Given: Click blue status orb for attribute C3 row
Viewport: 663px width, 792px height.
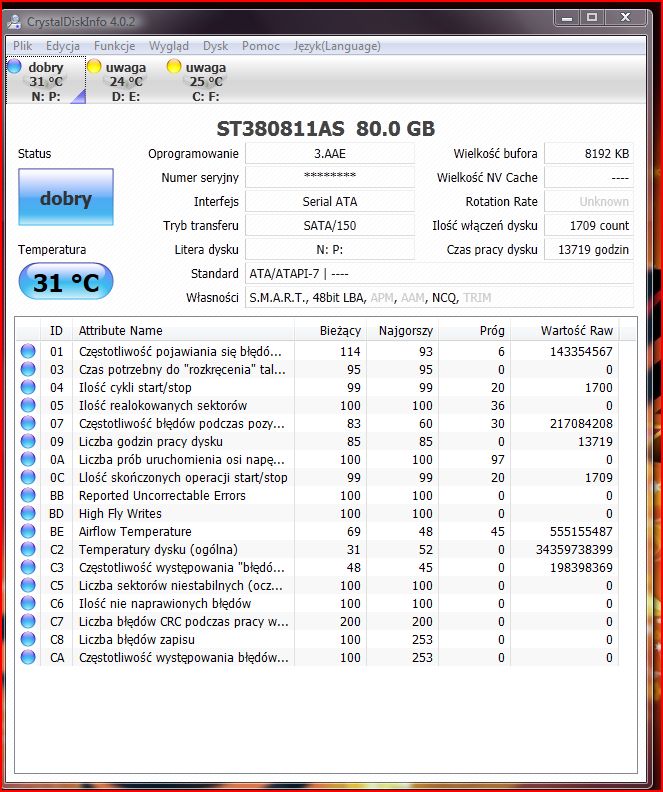Looking at the screenshot, I should 28,567.
